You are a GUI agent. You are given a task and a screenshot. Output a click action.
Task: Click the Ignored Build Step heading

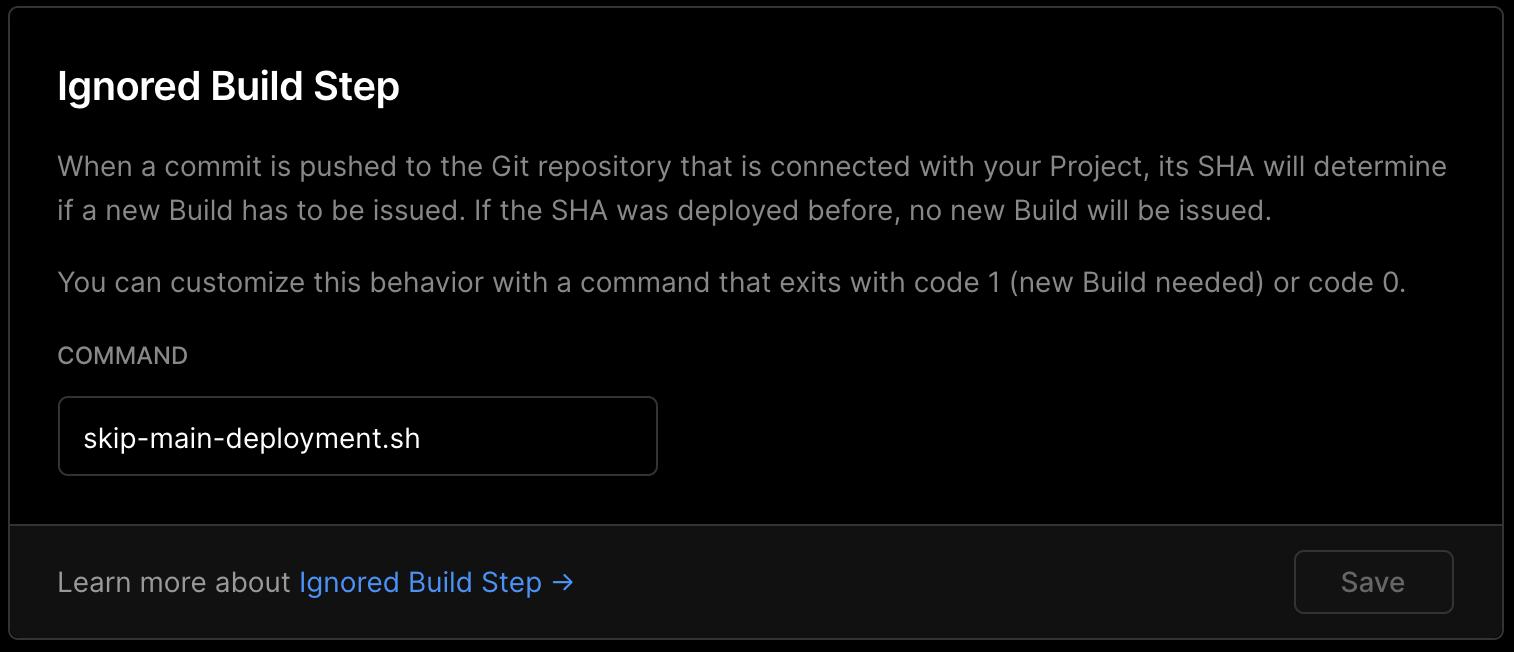pos(229,87)
